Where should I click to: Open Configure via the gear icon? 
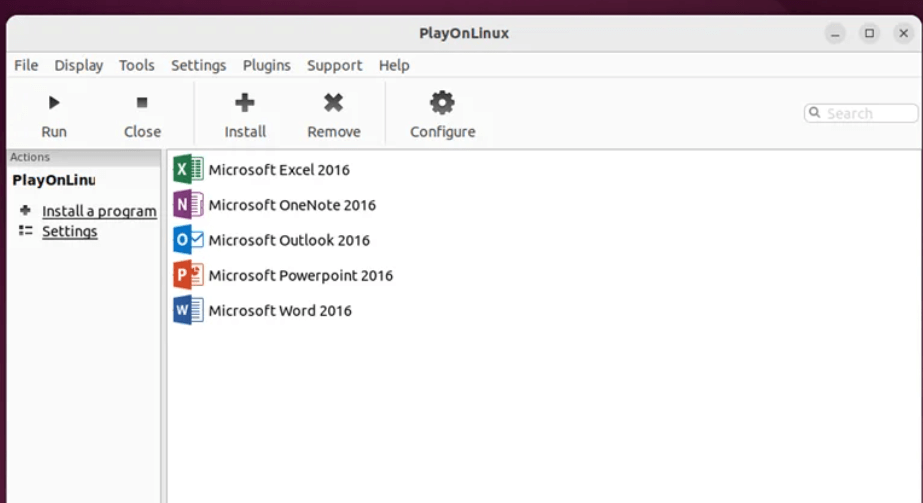tap(442, 103)
